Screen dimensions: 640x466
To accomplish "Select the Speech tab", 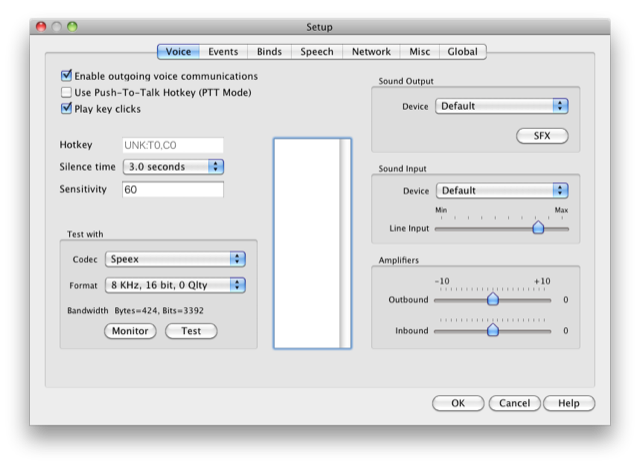I will click(x=317, y=52).
